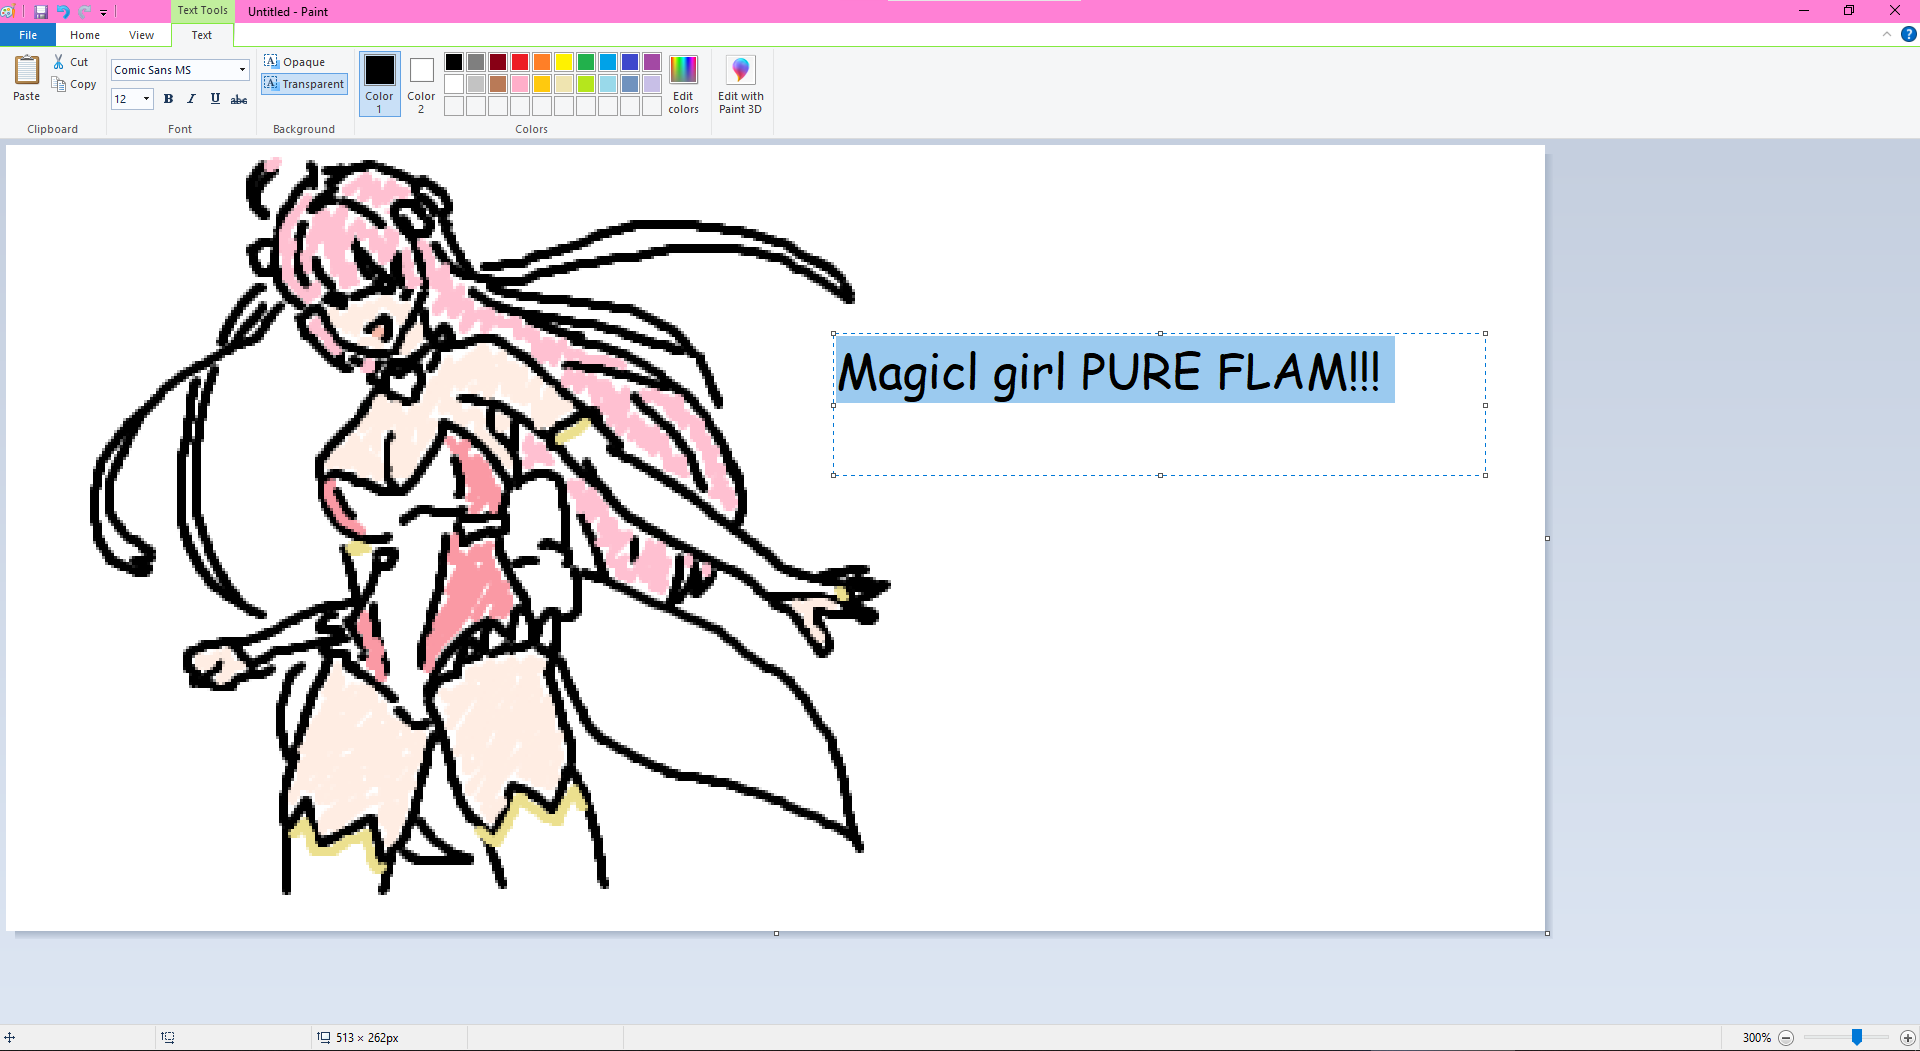Viewport: 1920px width, 1051px height.
Task: Expand Customize Quick Access Toolbar menu
Action: pyautogui.click(x=103, y=12)
